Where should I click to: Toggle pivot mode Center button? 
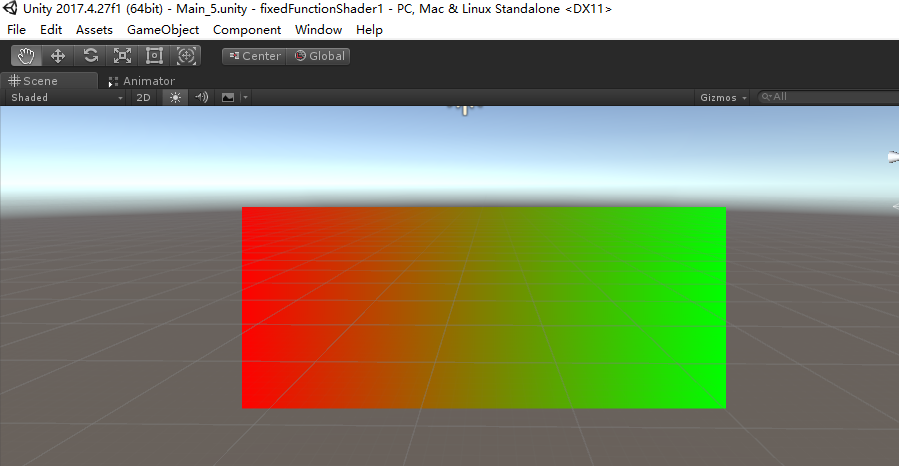[x=254, y=56]
